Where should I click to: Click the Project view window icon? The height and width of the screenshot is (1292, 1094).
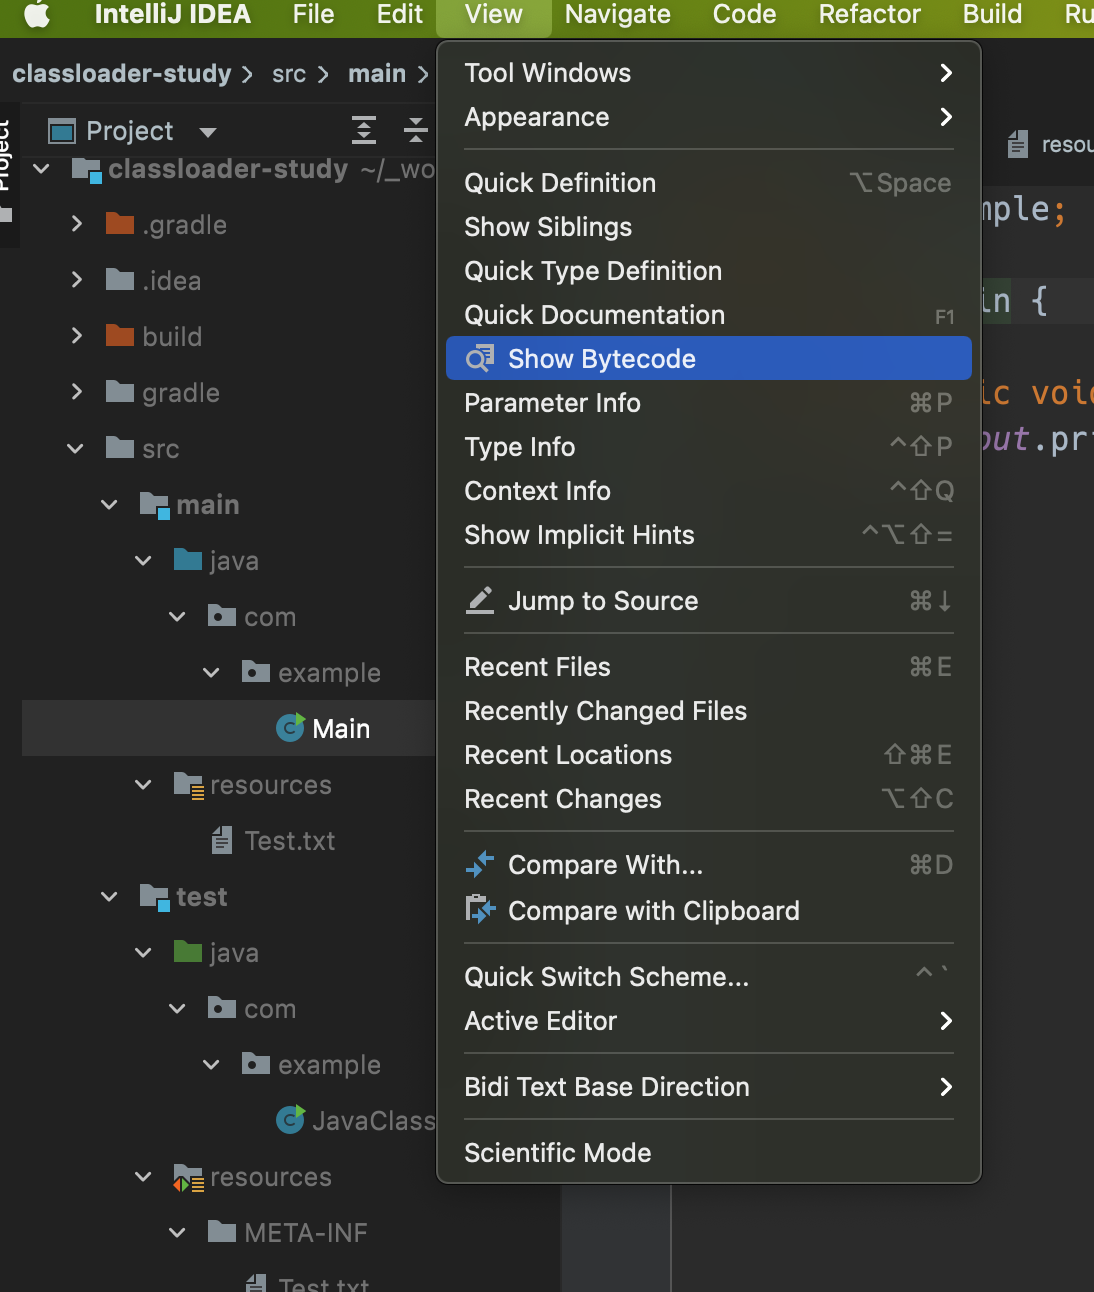62,131
